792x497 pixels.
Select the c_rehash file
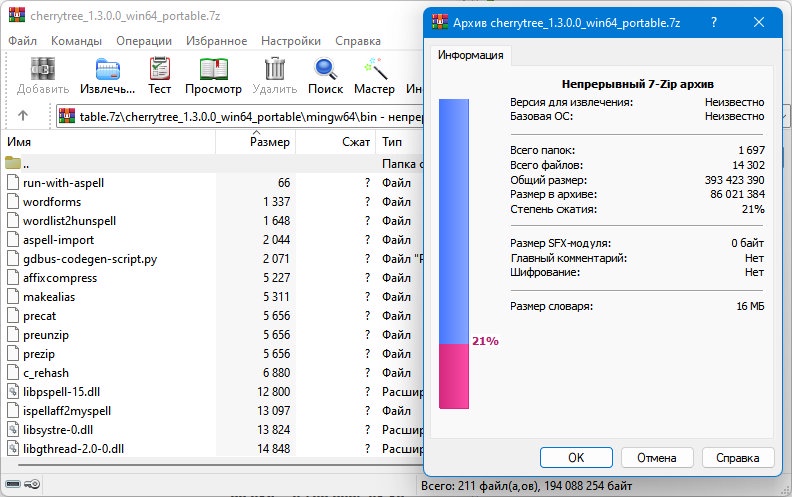coord(45,373)
